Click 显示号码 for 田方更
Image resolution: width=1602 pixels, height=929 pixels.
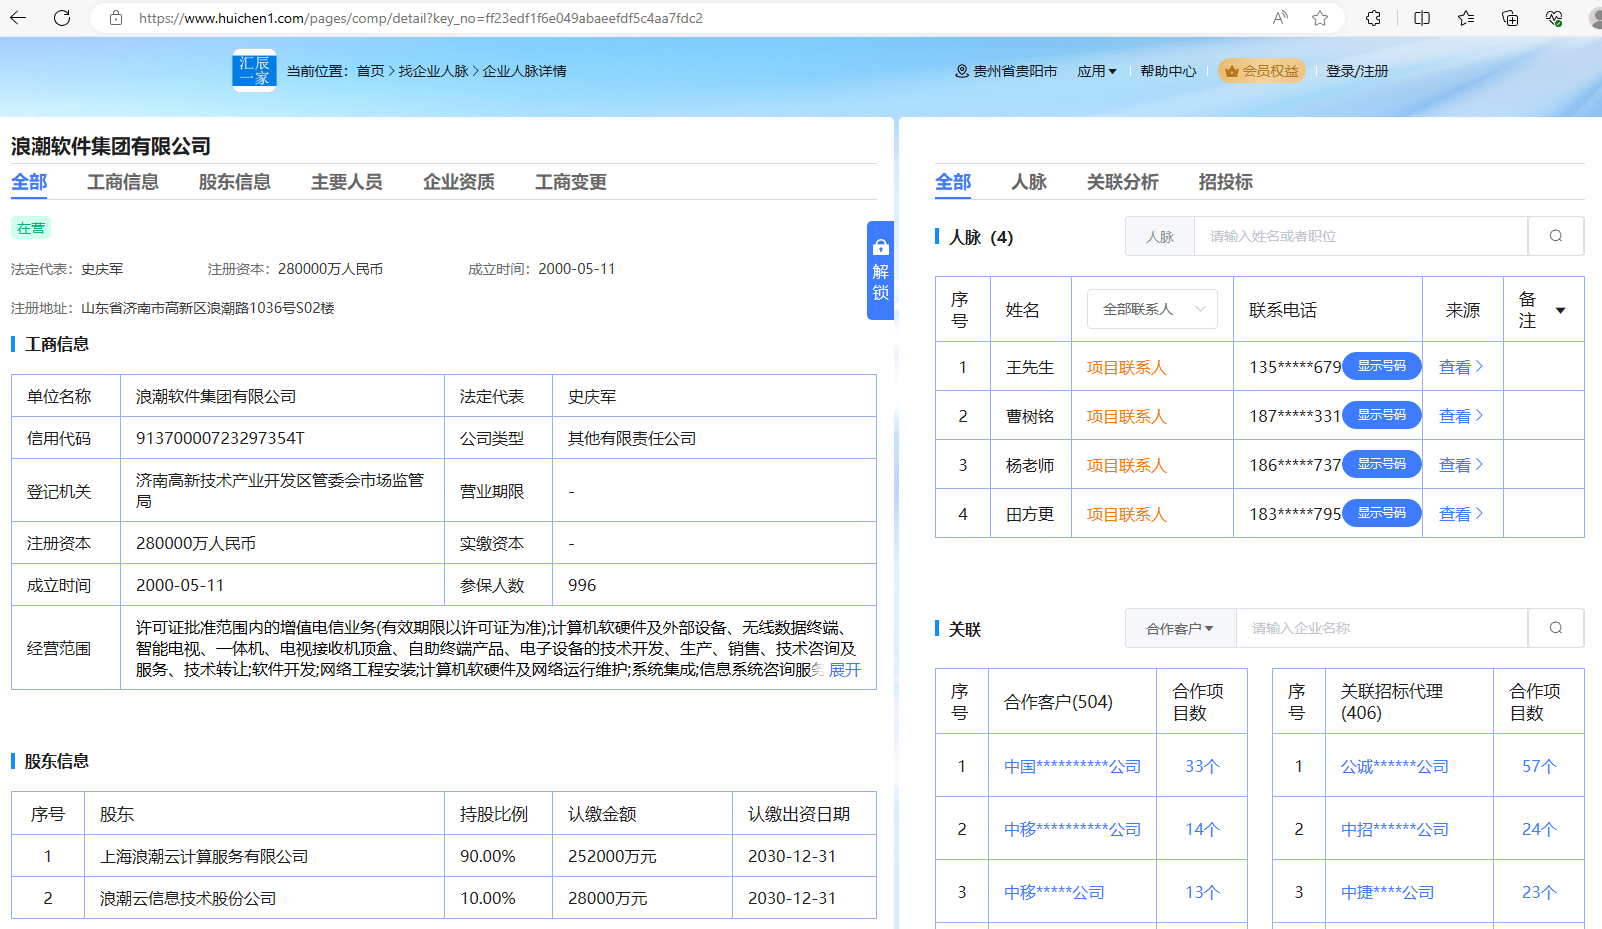1382,513
